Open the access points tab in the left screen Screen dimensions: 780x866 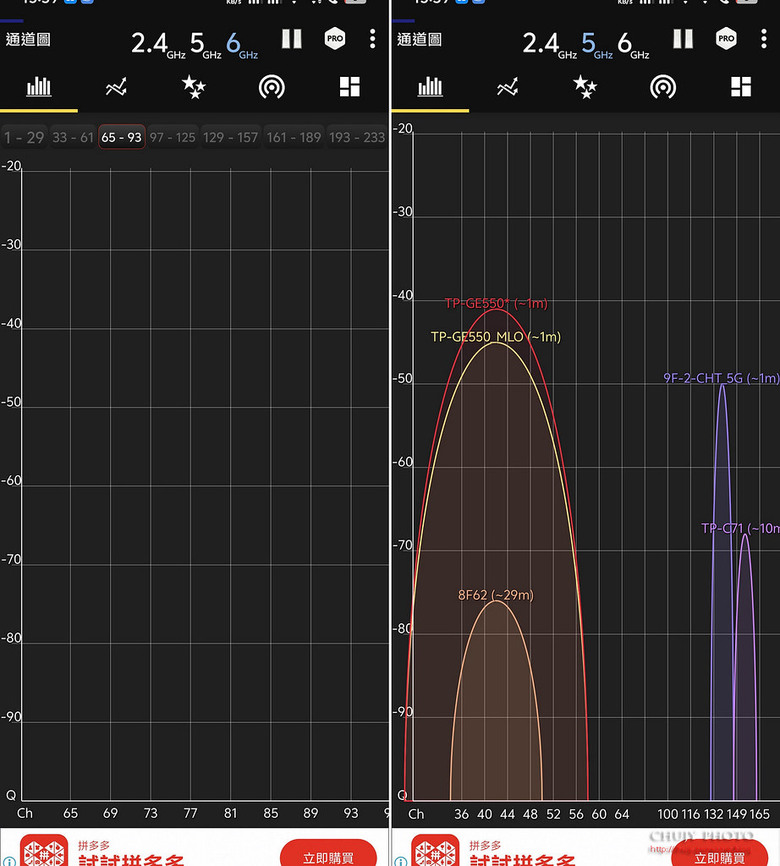[x=272, y=87]
